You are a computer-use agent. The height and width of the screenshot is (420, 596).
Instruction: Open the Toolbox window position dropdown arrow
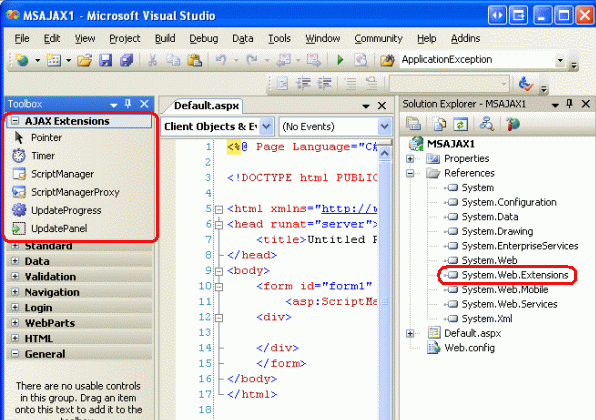[x=113, y=105]
